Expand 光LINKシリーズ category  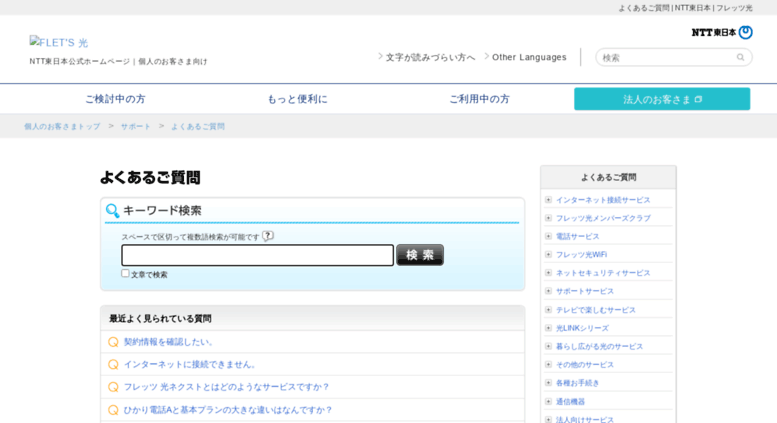548,328
